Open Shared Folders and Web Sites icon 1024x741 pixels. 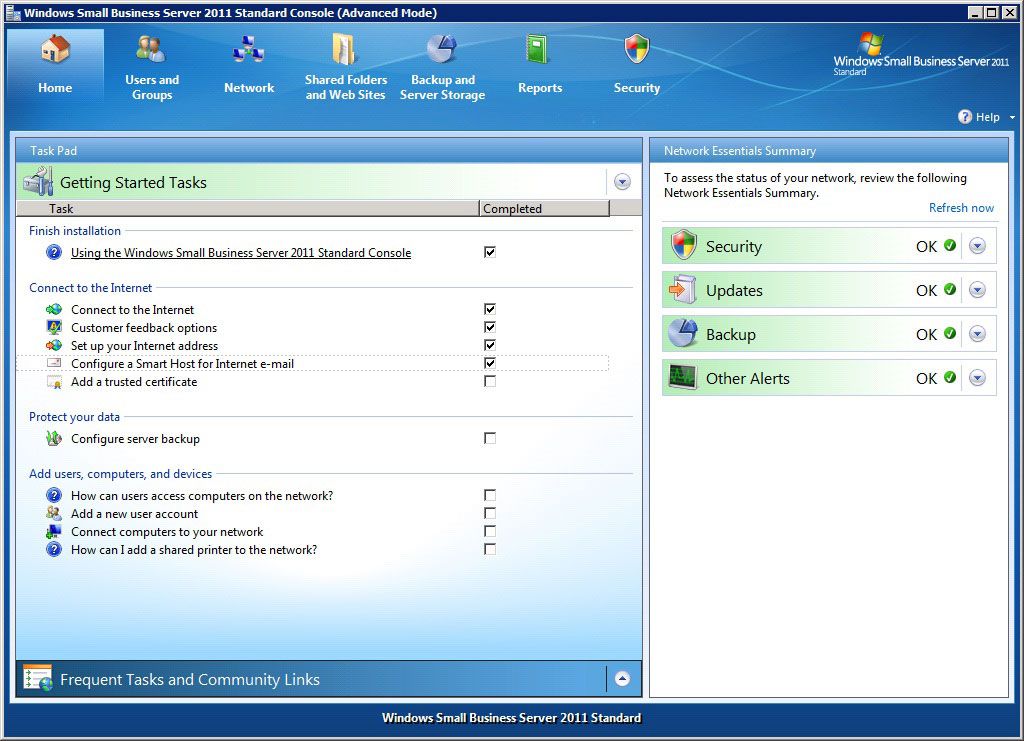pos(344,50)
